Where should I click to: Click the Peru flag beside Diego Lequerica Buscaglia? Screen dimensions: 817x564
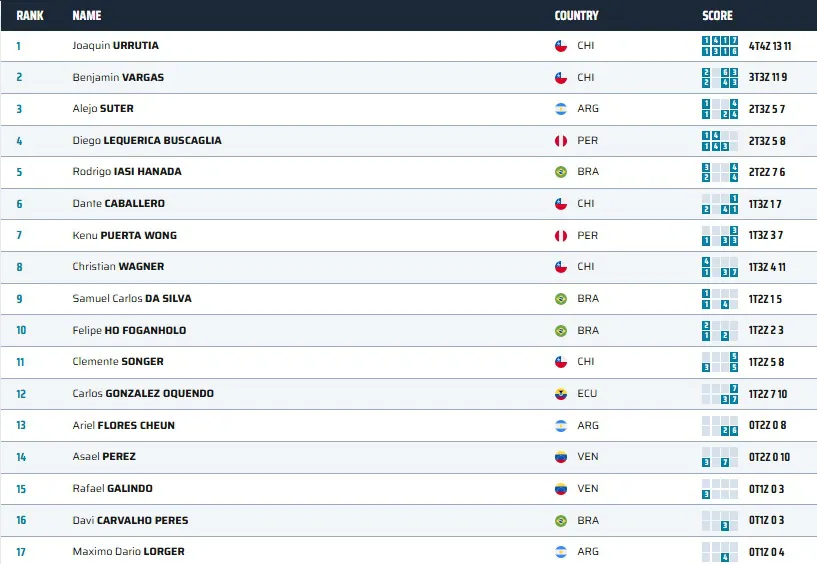coord(561,141)
